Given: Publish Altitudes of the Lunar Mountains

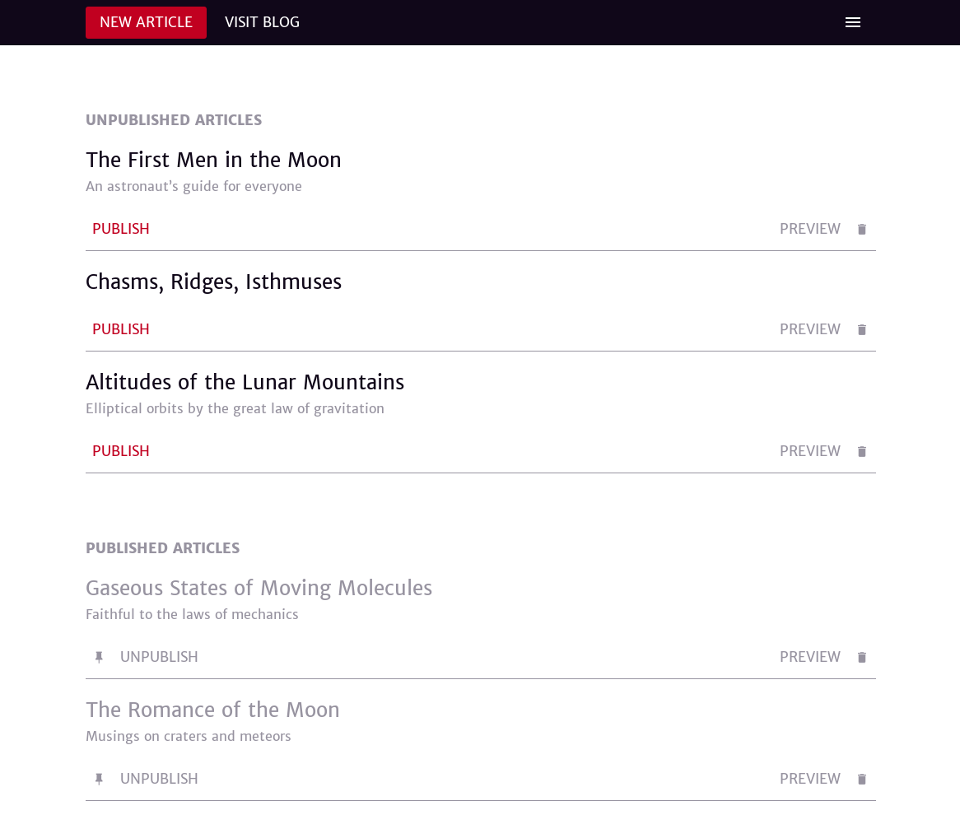Looking at the screenshot, I should pyautogui.click(x=121, y=451).
